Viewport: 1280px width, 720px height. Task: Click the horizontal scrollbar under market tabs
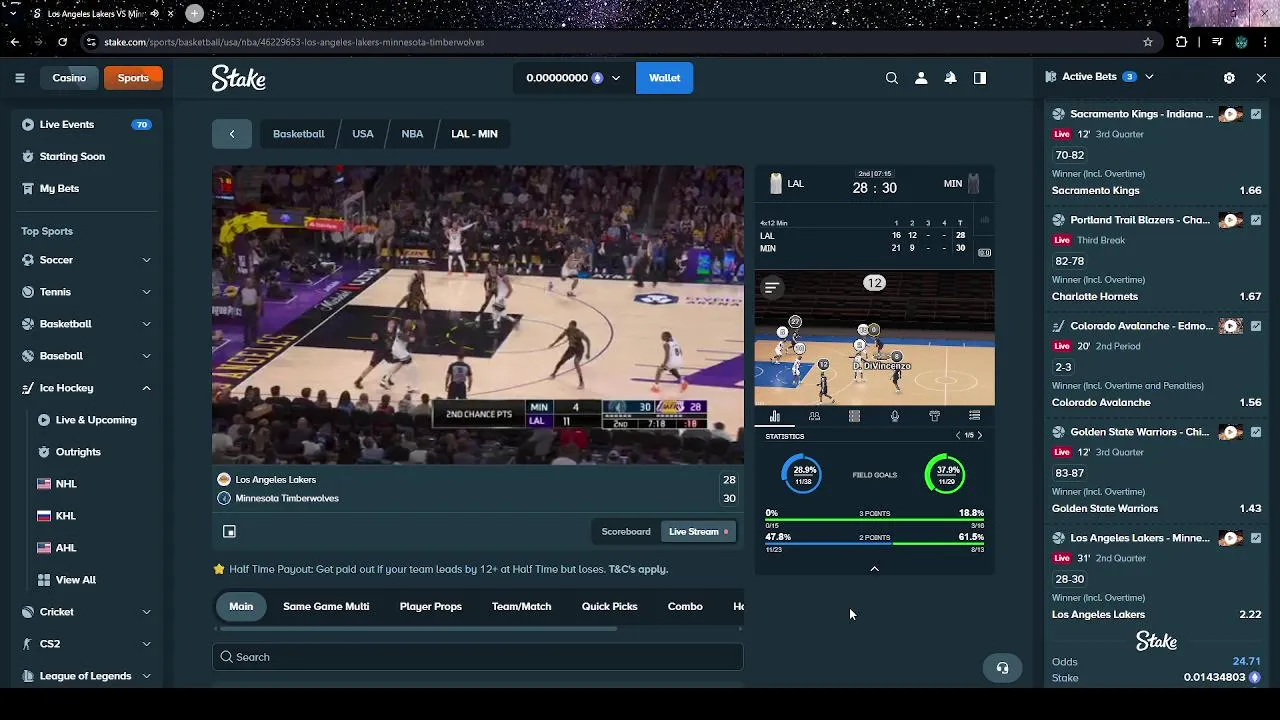(x=418, y=629)
